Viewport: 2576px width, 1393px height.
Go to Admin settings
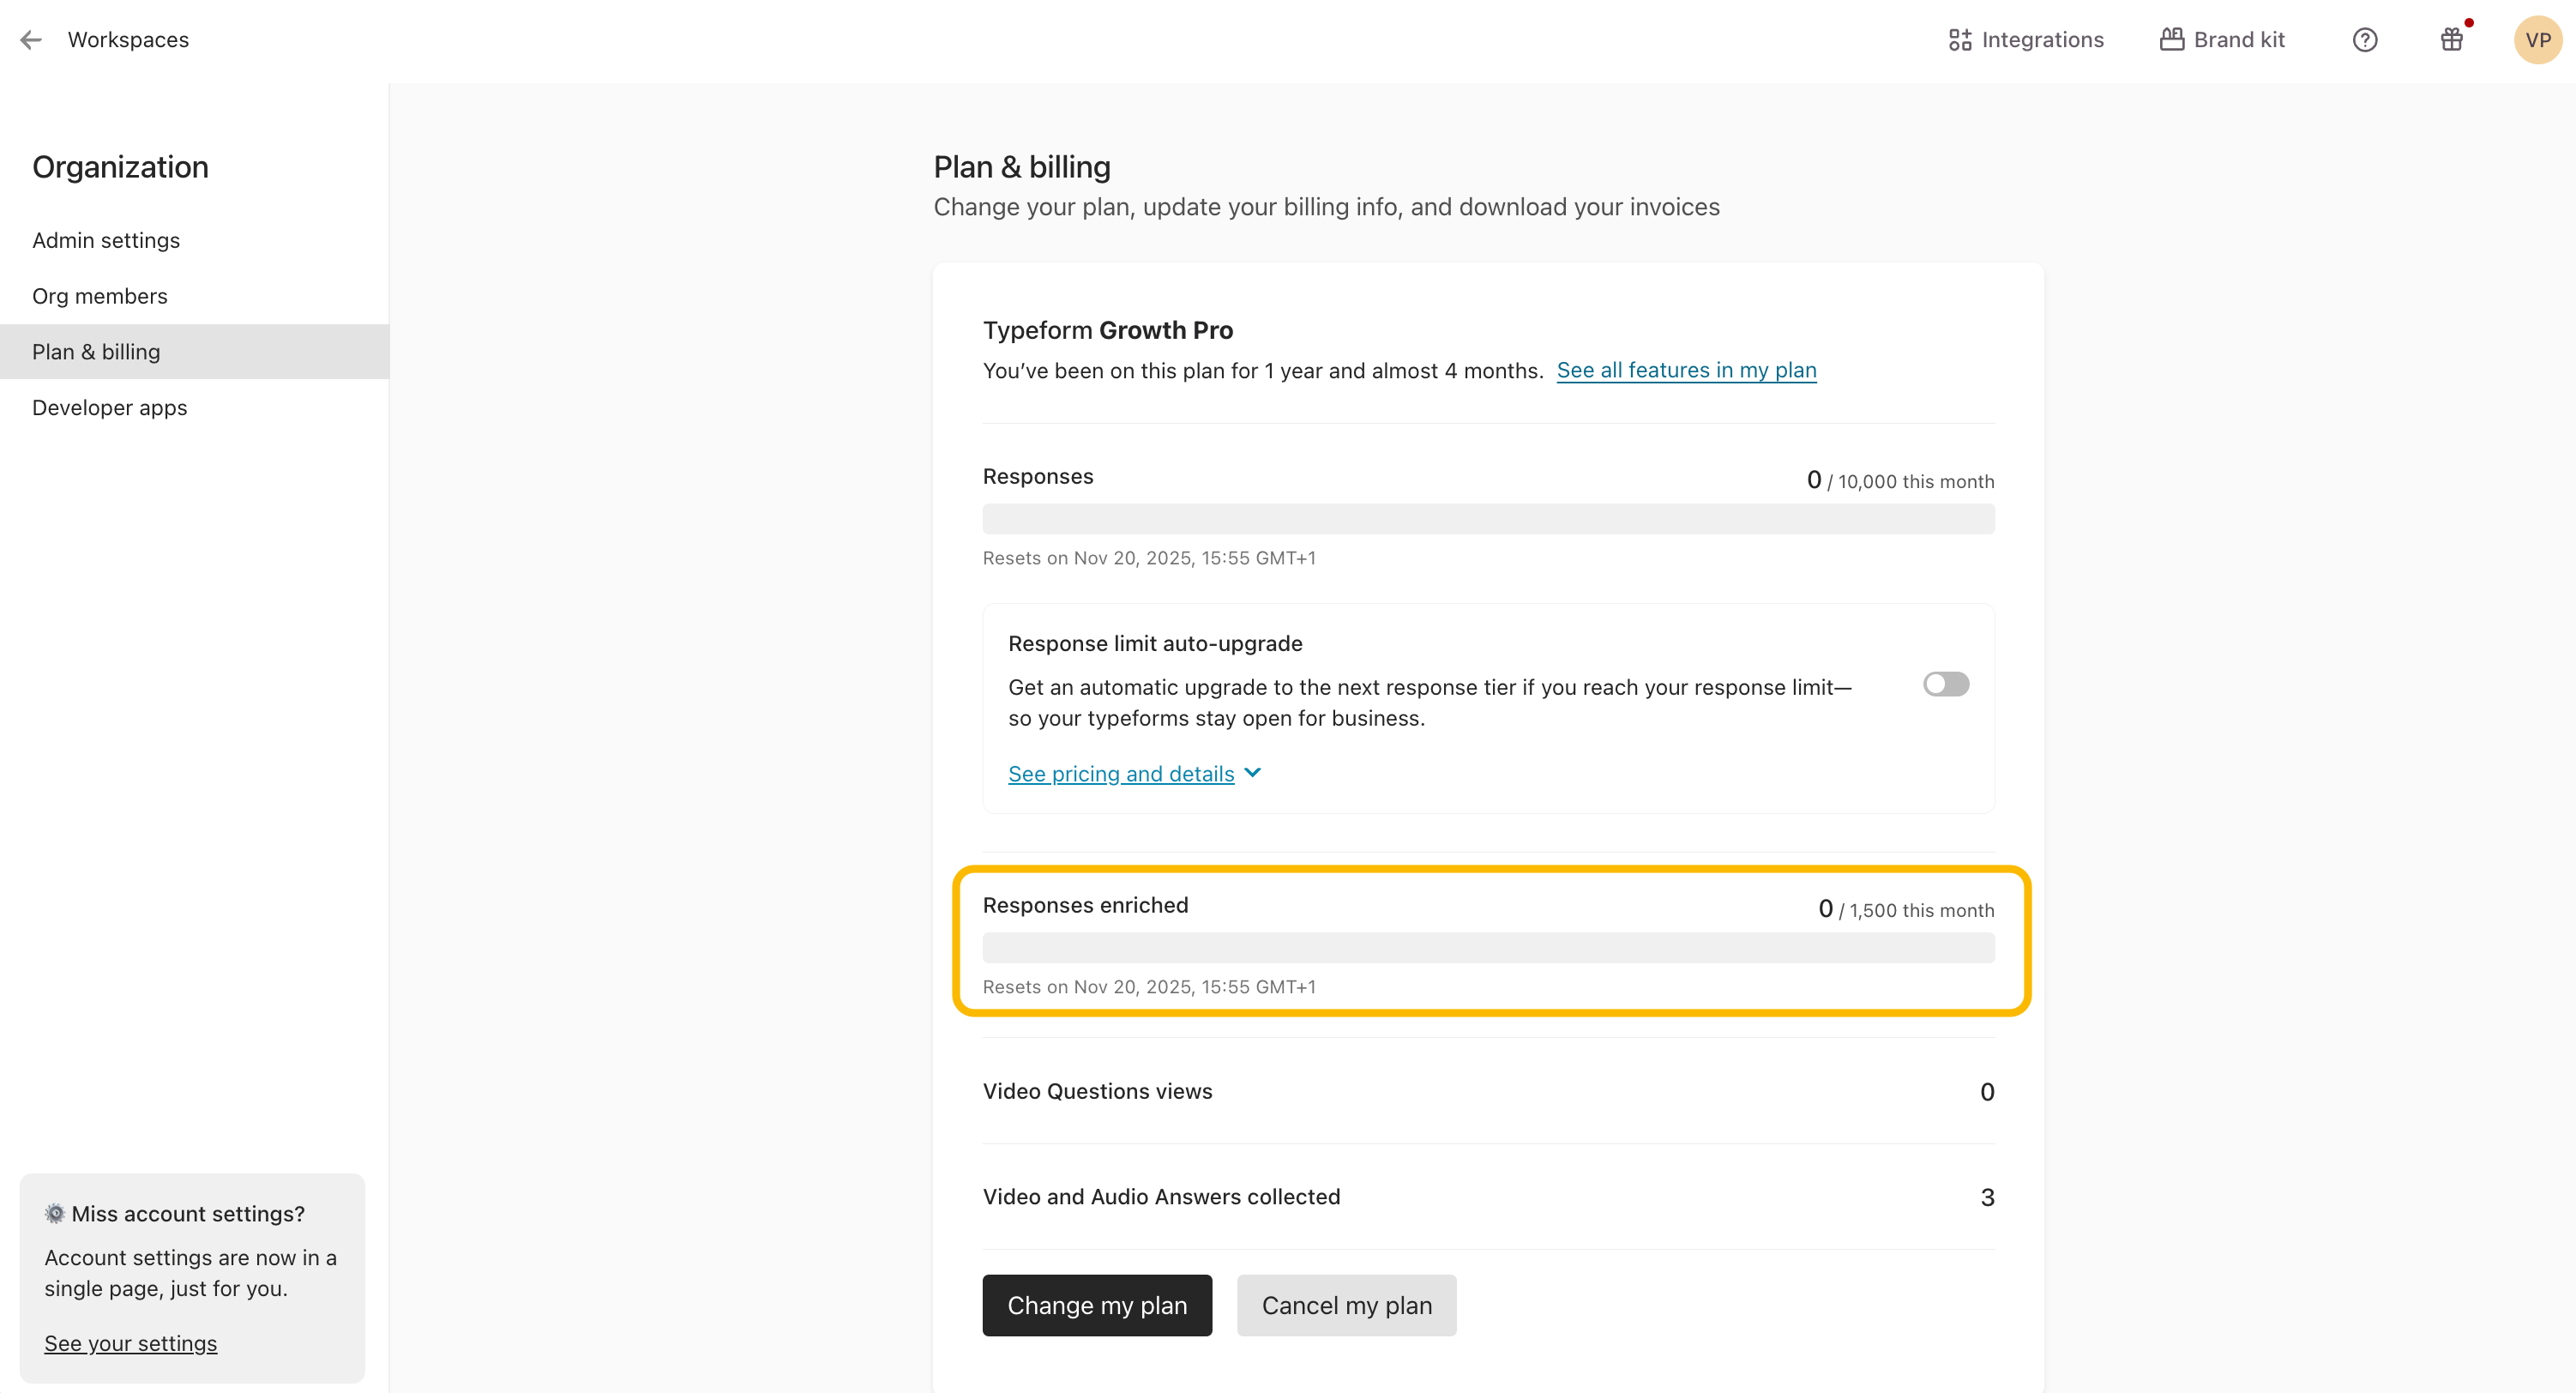click(x=106, y=240)
